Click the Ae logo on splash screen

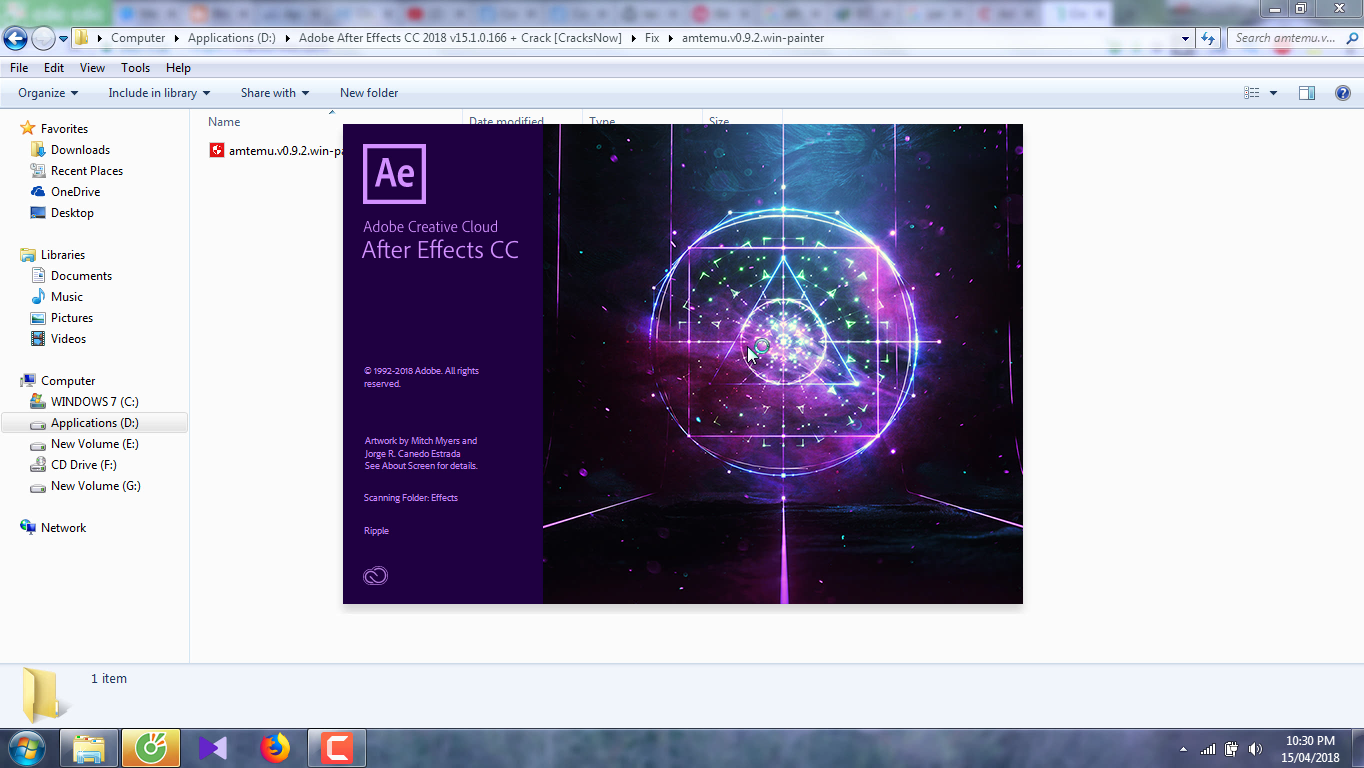click(394, 174)
